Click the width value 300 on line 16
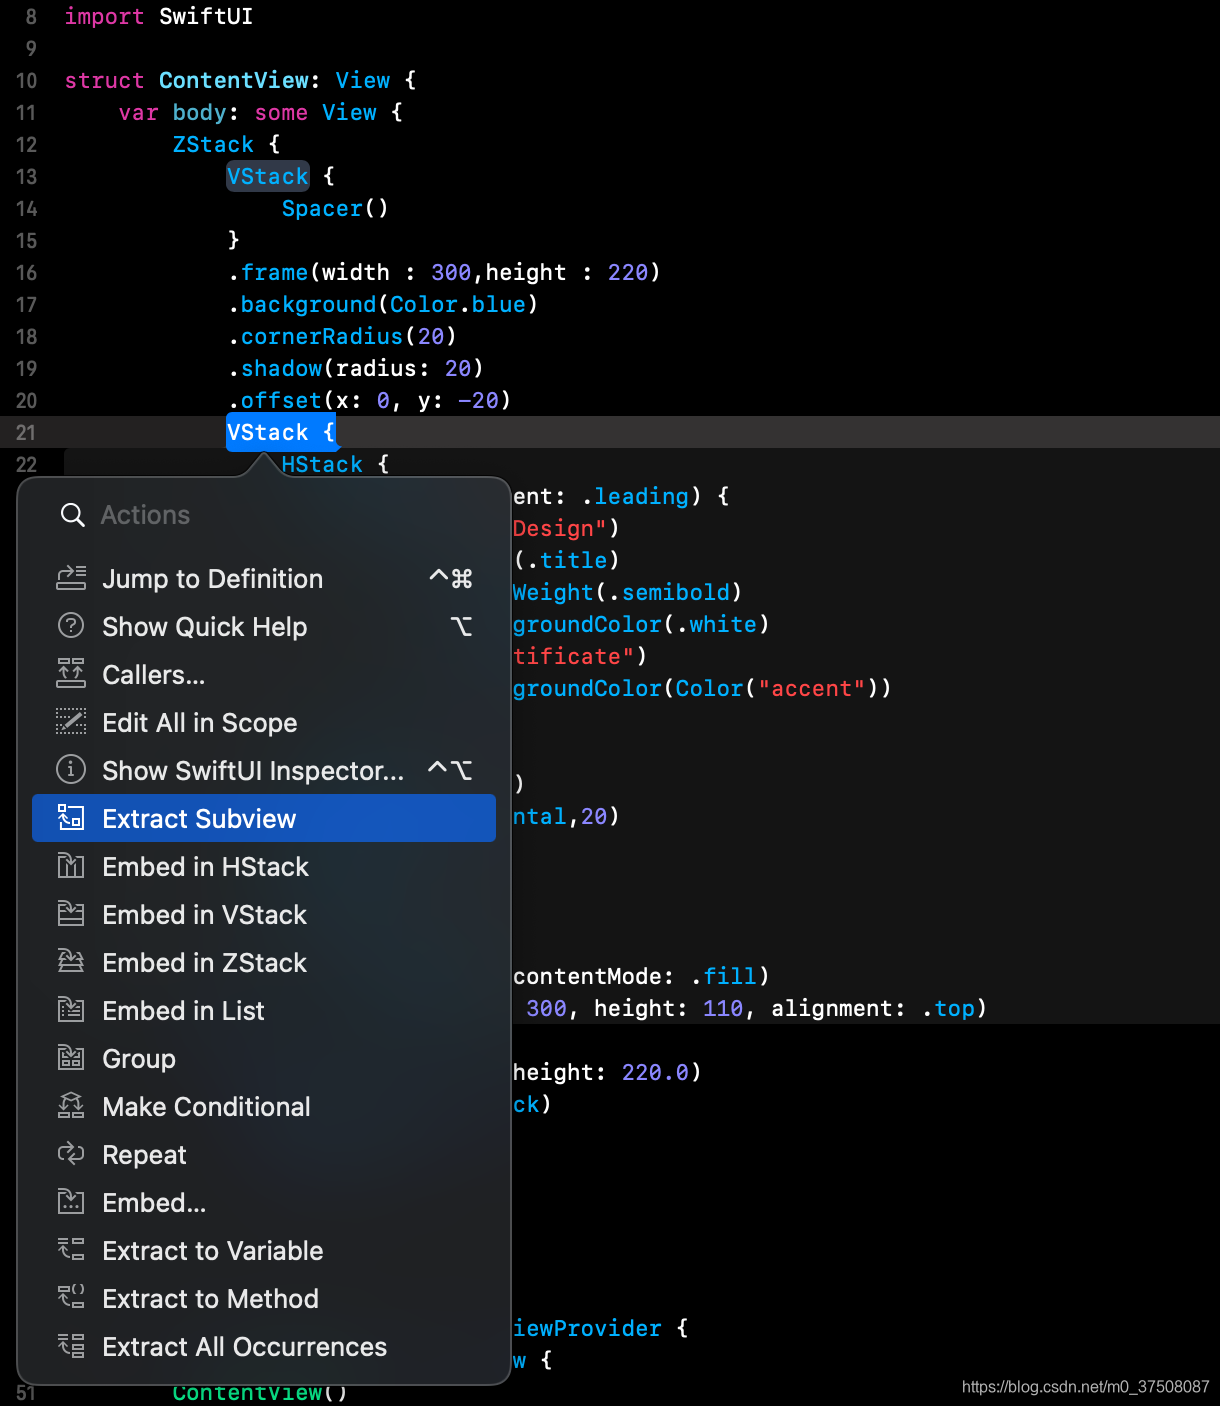The height and width of the screenshot is (1406, 1220). (x=451, y=272)
